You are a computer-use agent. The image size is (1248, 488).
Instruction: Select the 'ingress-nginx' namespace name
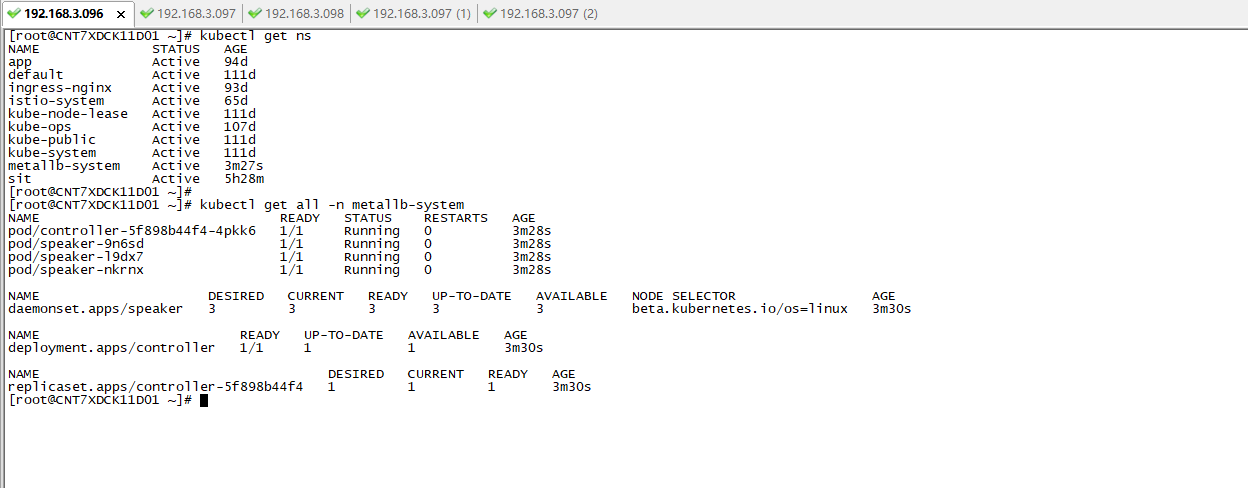pos(60,88)
